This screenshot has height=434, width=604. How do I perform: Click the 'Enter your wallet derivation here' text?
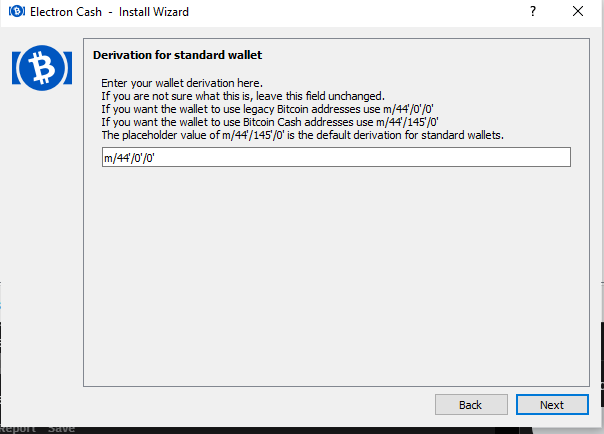[x=182, y=83]
